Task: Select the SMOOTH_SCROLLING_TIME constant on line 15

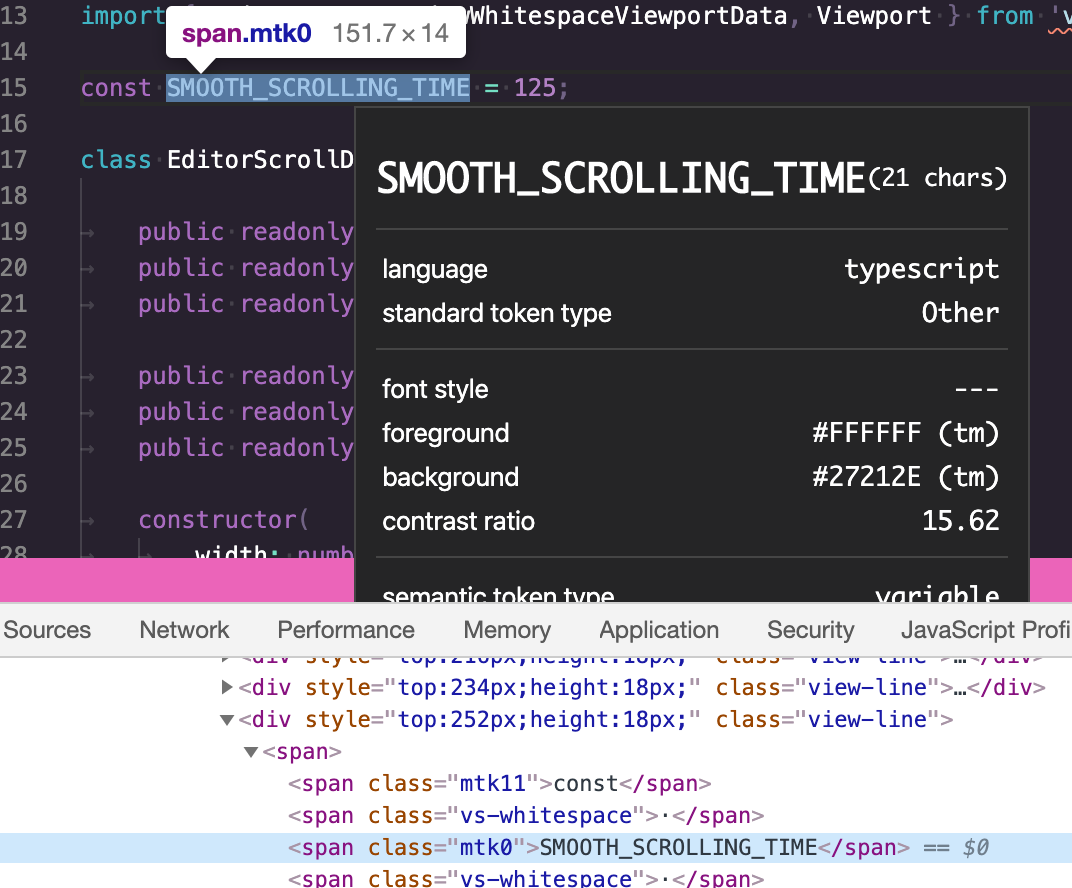Action: pos(317,88)
